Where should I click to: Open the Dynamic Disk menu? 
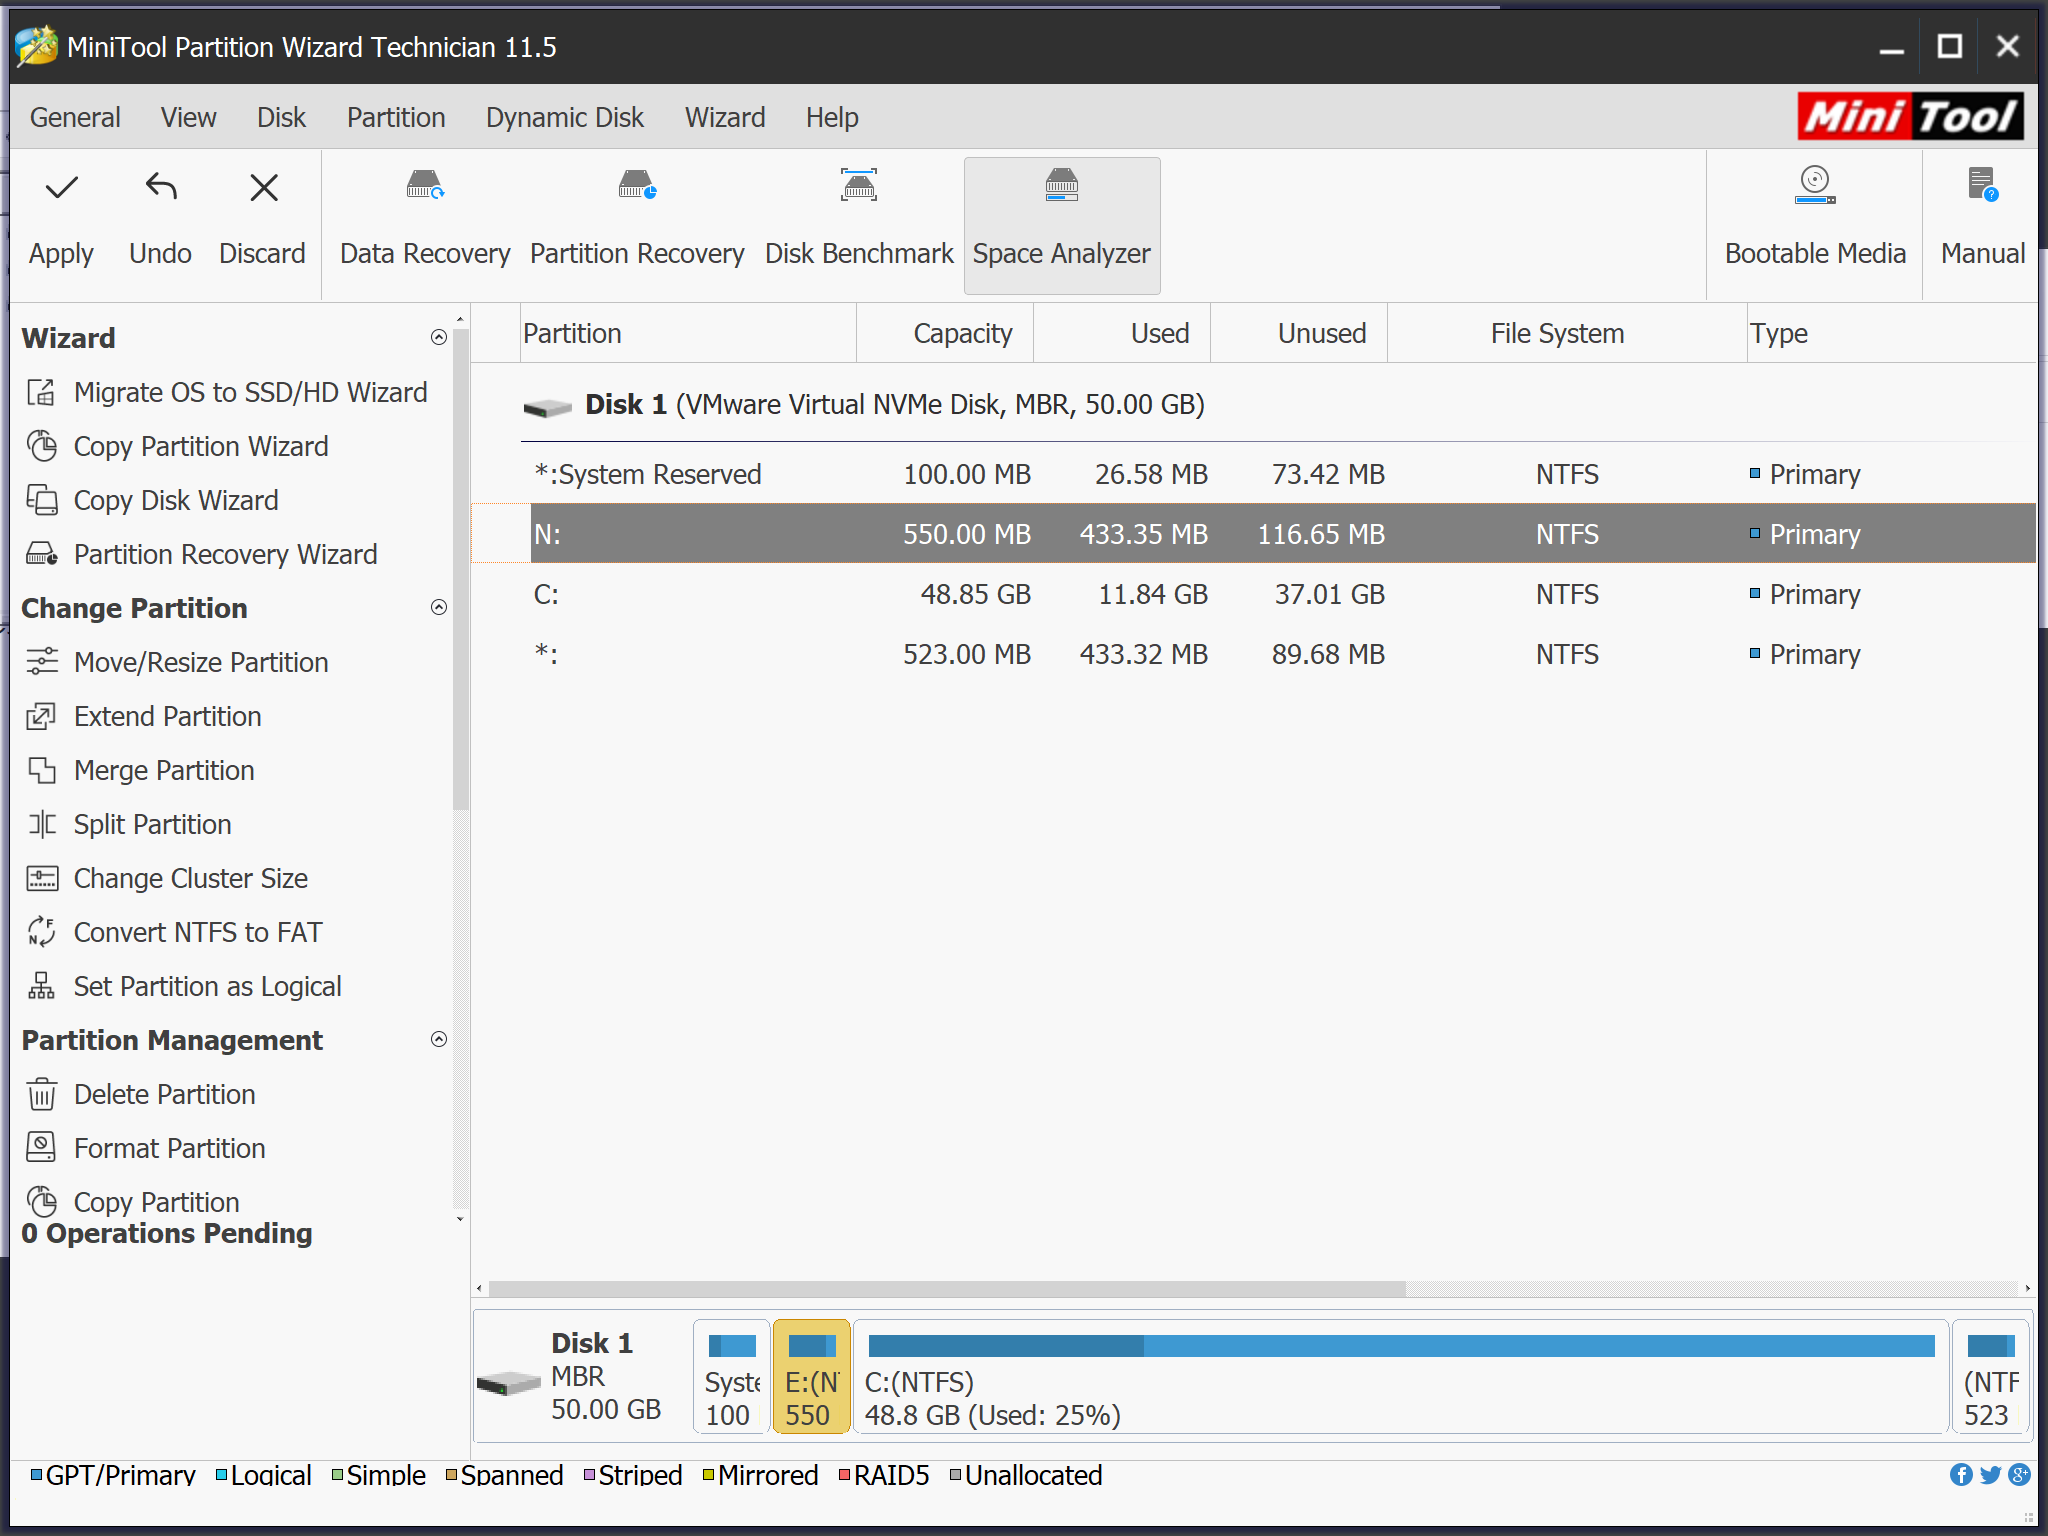click(565, 117)
